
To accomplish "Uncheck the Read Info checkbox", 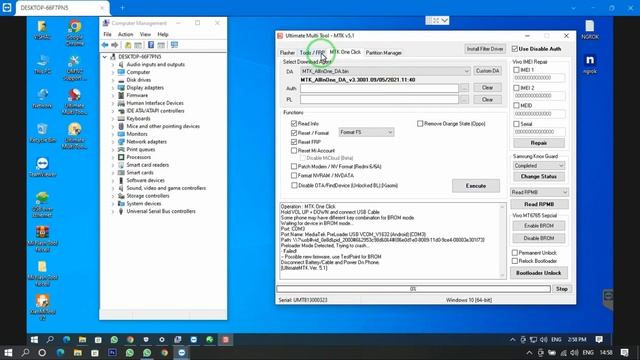I will point(294,123).
